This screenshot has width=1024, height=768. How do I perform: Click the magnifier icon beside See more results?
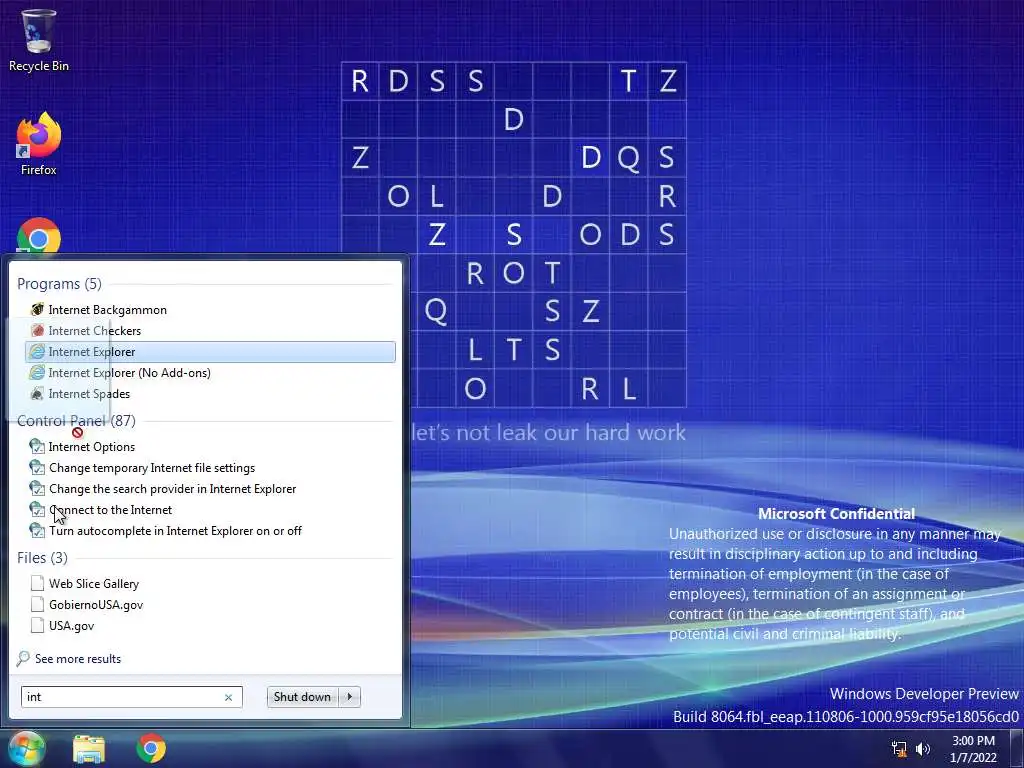[23, 658]
